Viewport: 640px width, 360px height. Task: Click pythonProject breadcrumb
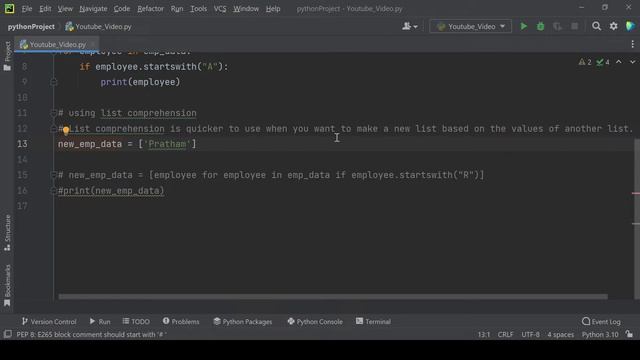31,27
